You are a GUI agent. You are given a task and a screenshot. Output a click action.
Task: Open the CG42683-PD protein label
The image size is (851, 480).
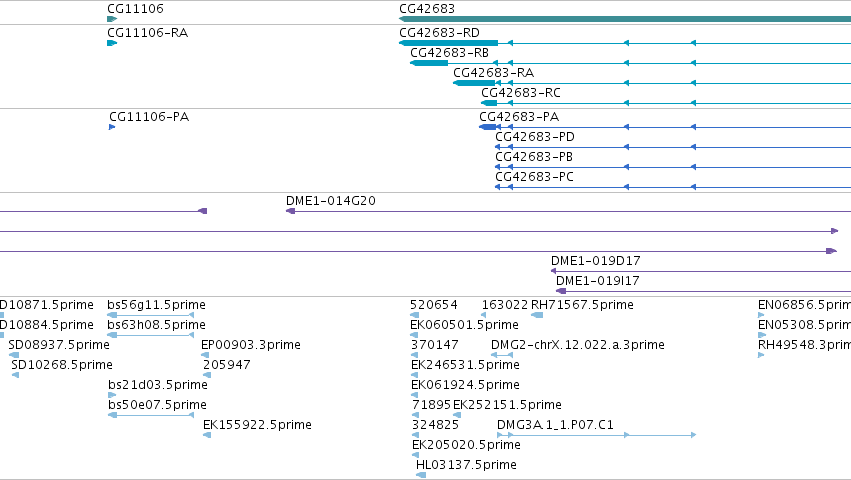pos(535,137)
